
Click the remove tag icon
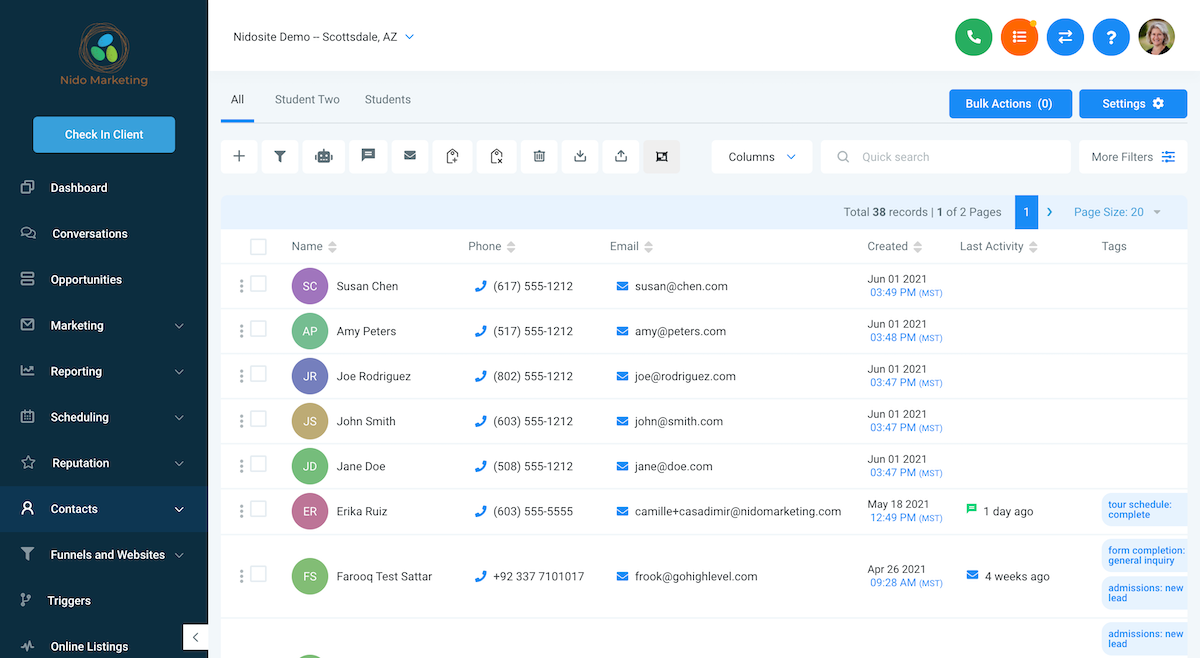[x=496, y=156]
